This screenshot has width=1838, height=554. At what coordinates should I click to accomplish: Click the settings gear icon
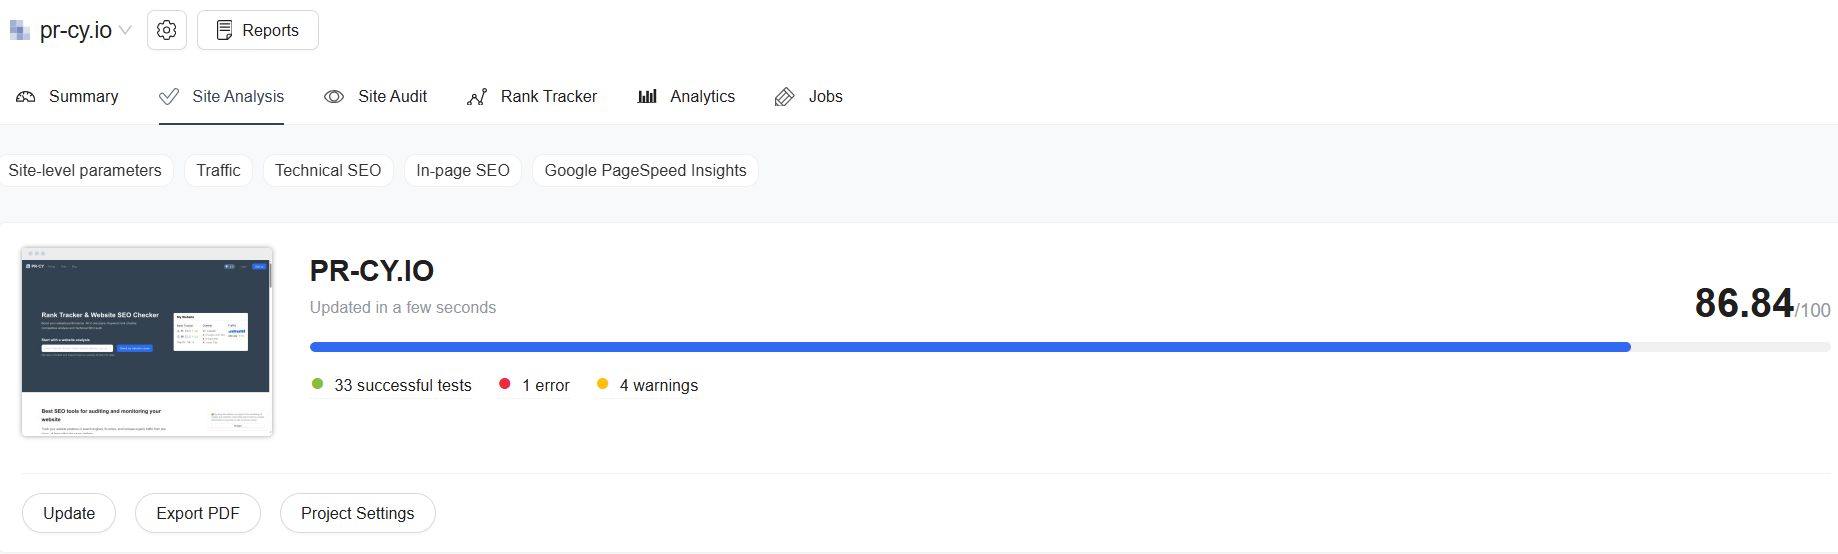coord(167,30)
